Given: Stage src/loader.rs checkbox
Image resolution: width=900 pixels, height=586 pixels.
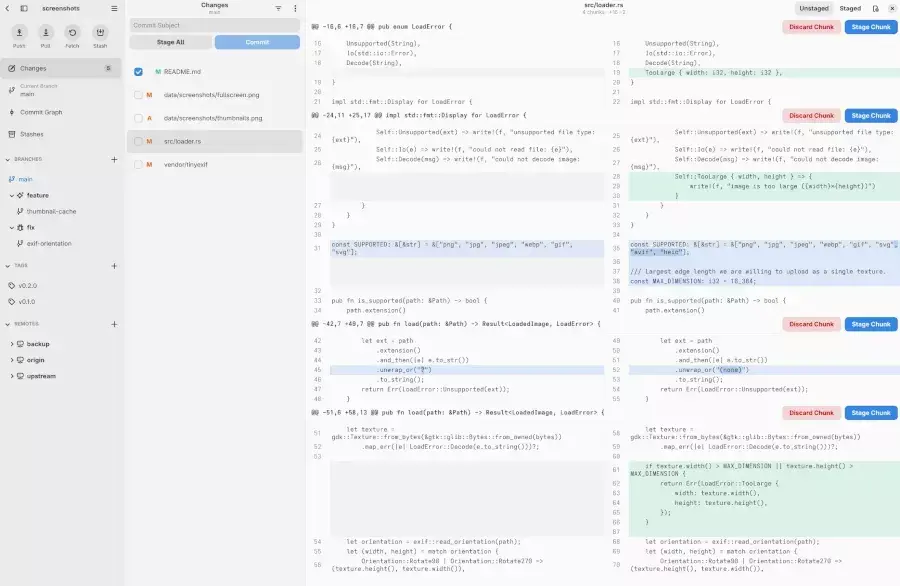Looking at the screenshot, I should coord(138,141).
